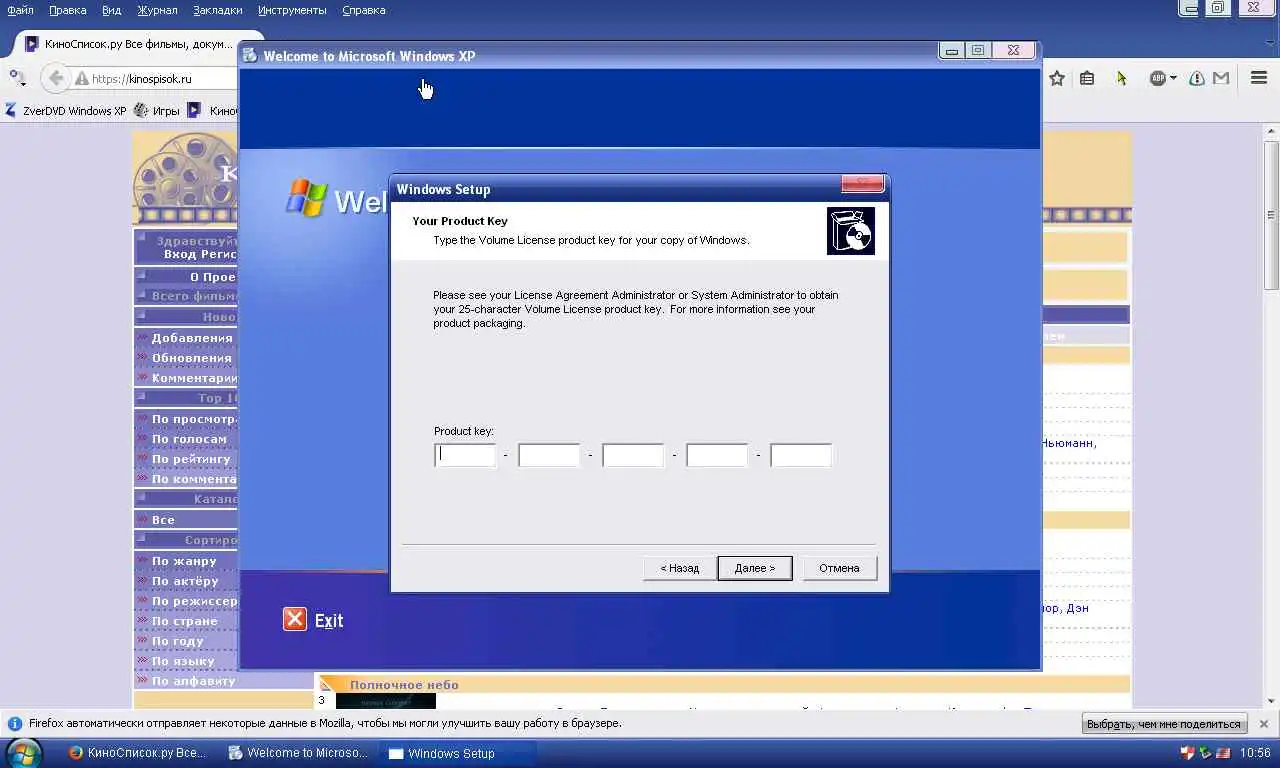Click the Отмена button in Windows Setup
This screenshot has height=768, width=1280.
pos(839,568)
